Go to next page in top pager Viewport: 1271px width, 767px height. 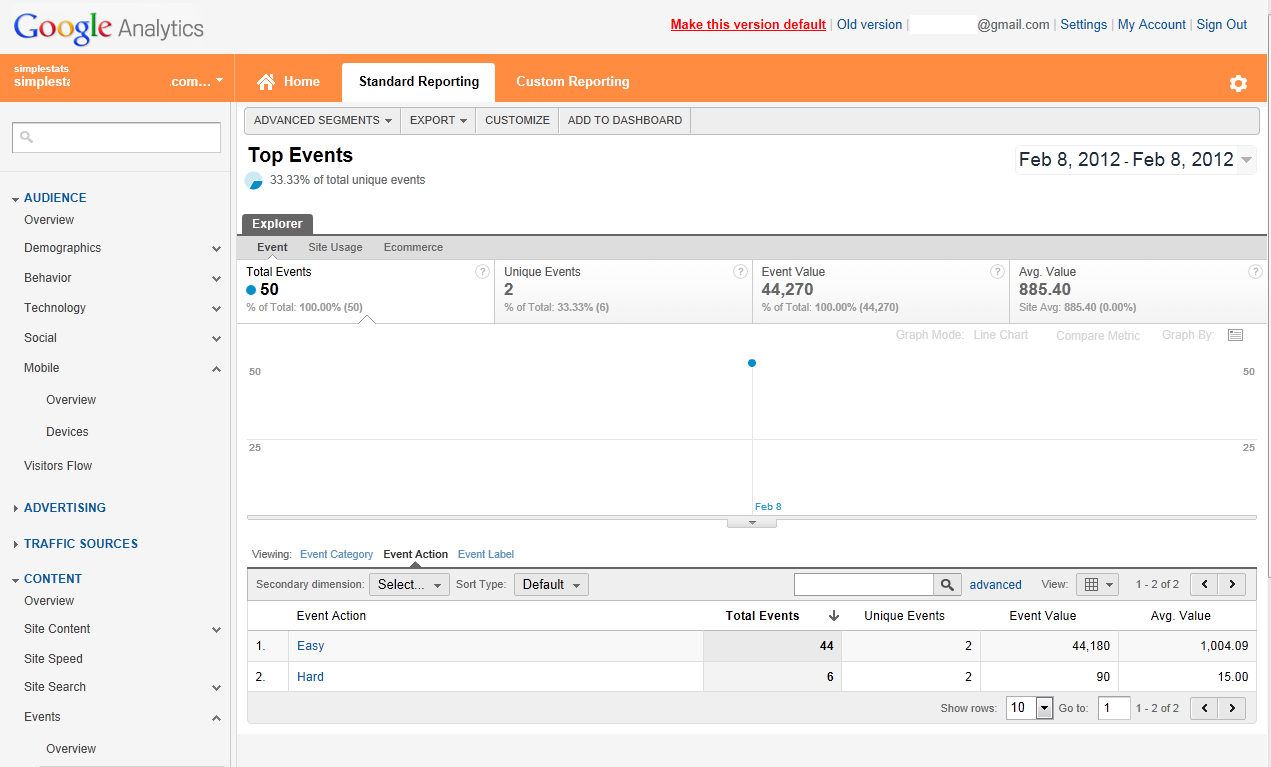pyautogui.click(x=1232, y=584)
